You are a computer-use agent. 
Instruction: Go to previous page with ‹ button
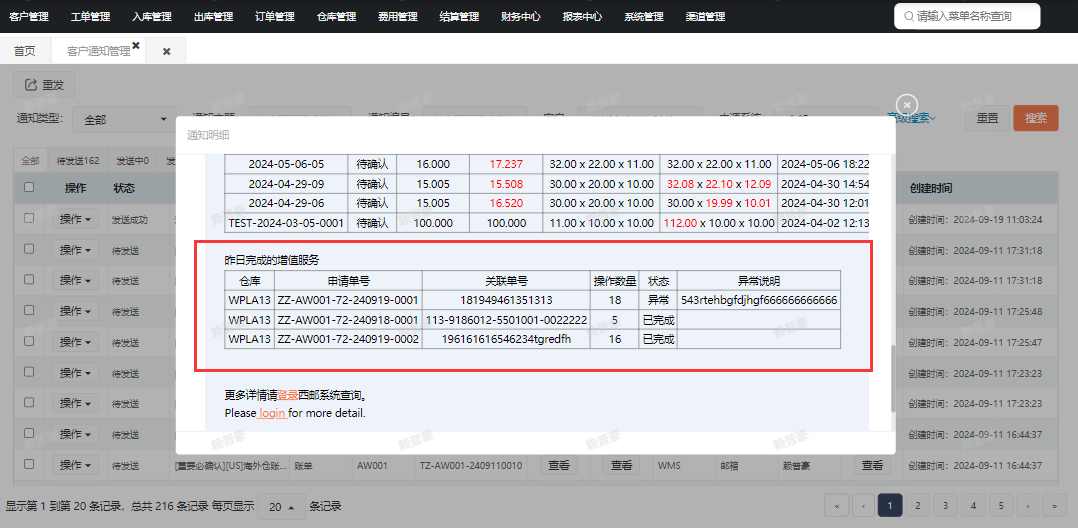(863, 505)
